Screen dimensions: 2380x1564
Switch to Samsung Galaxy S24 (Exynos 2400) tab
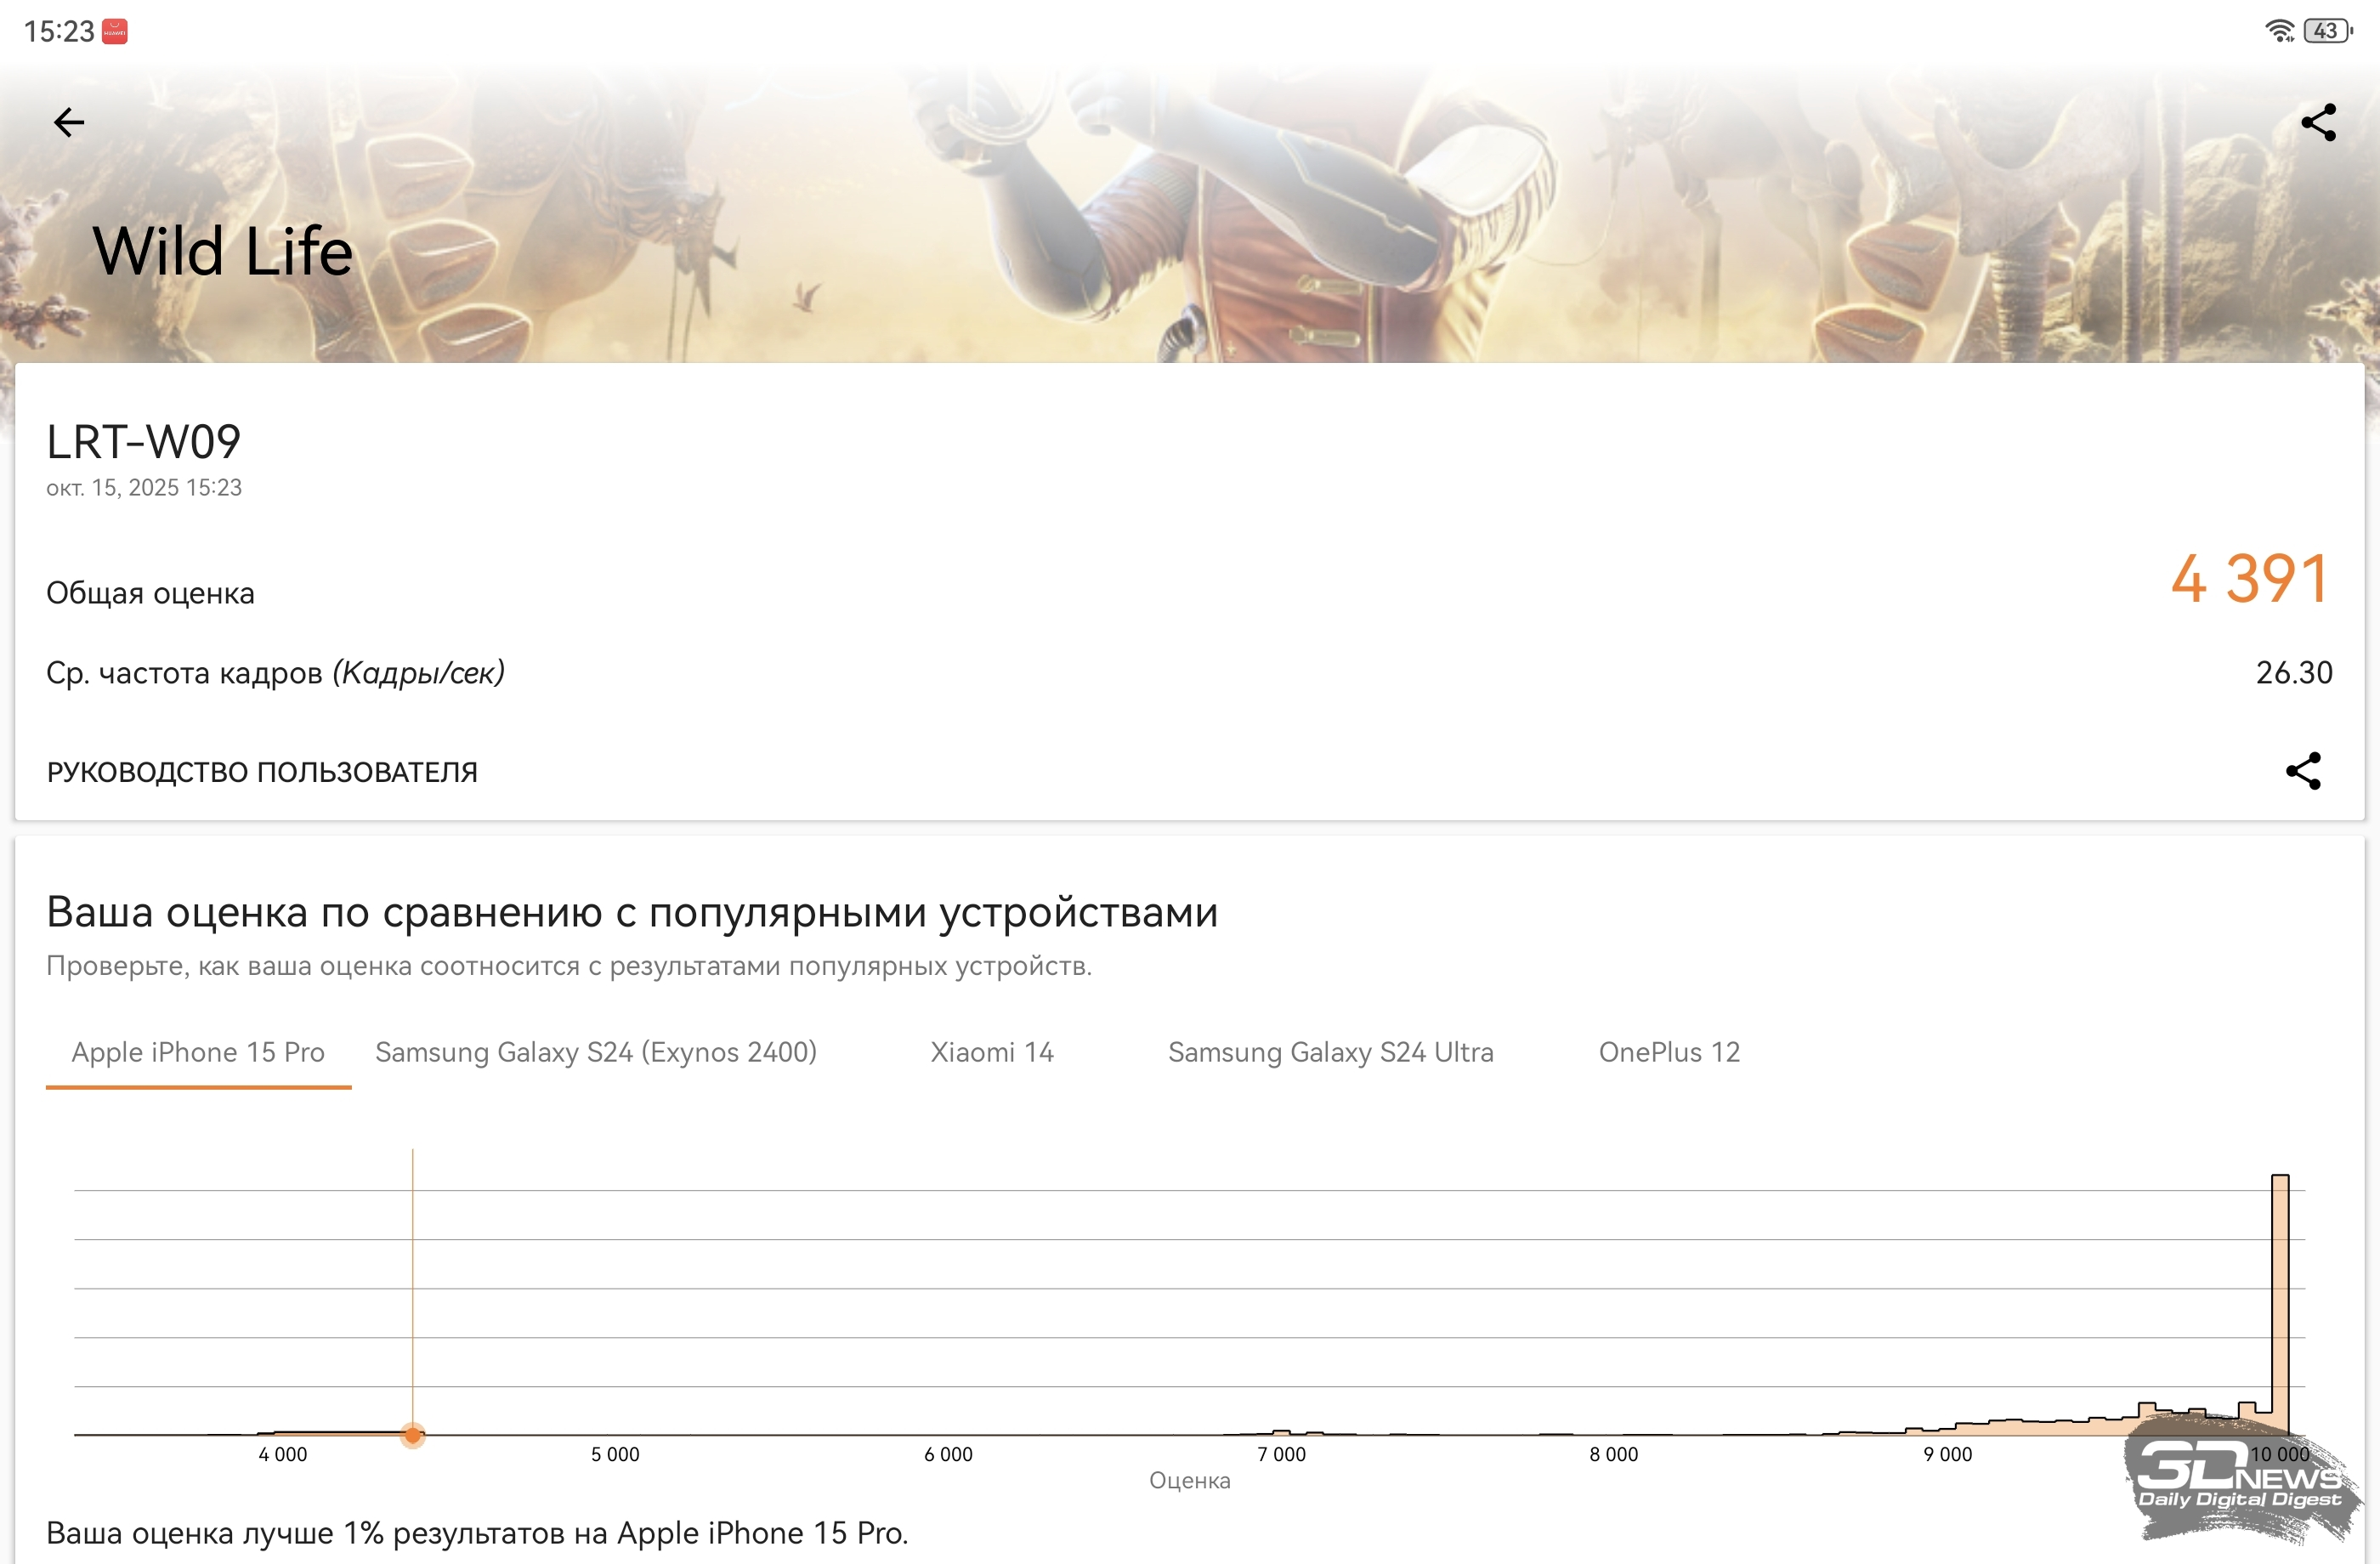click(596, 1052)
